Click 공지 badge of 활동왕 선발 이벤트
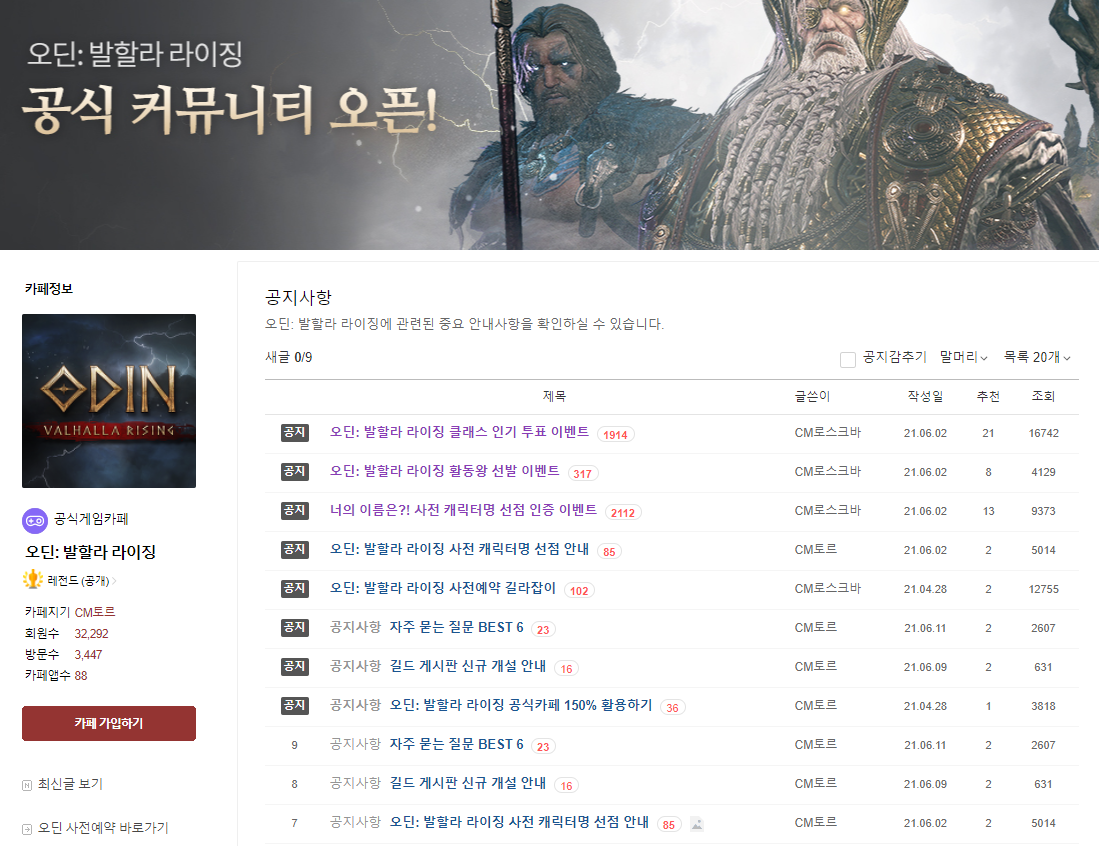This screenshot has width=1099, height=846. click(294, 472)
